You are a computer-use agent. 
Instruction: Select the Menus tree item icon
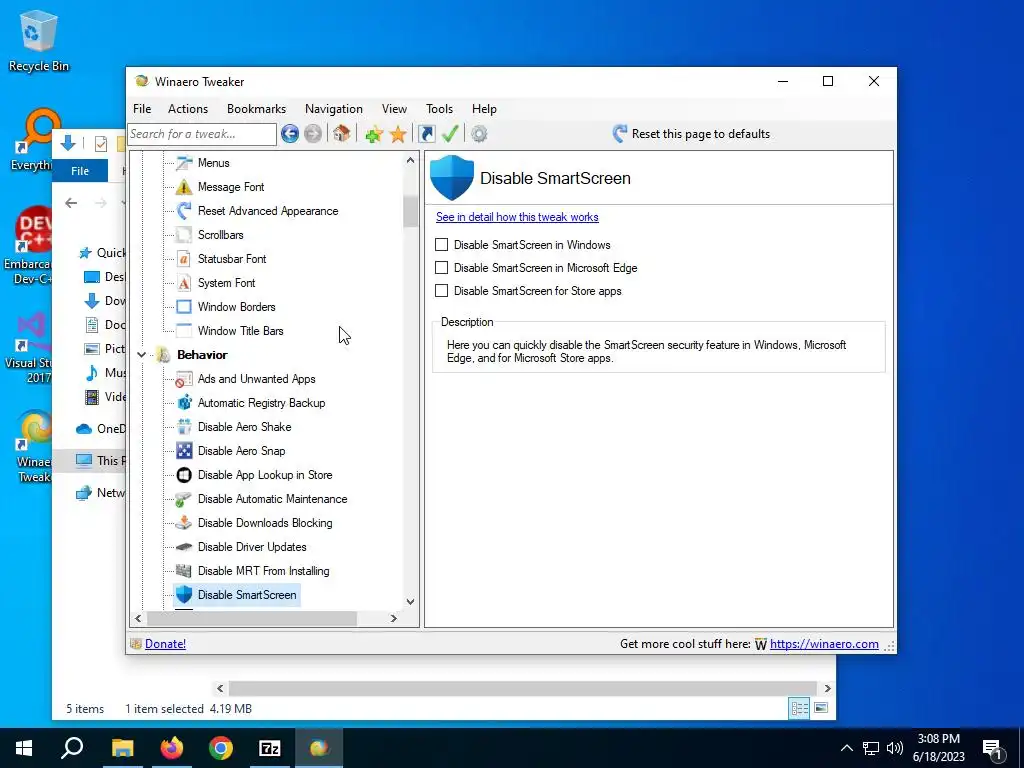click(184, 163)
